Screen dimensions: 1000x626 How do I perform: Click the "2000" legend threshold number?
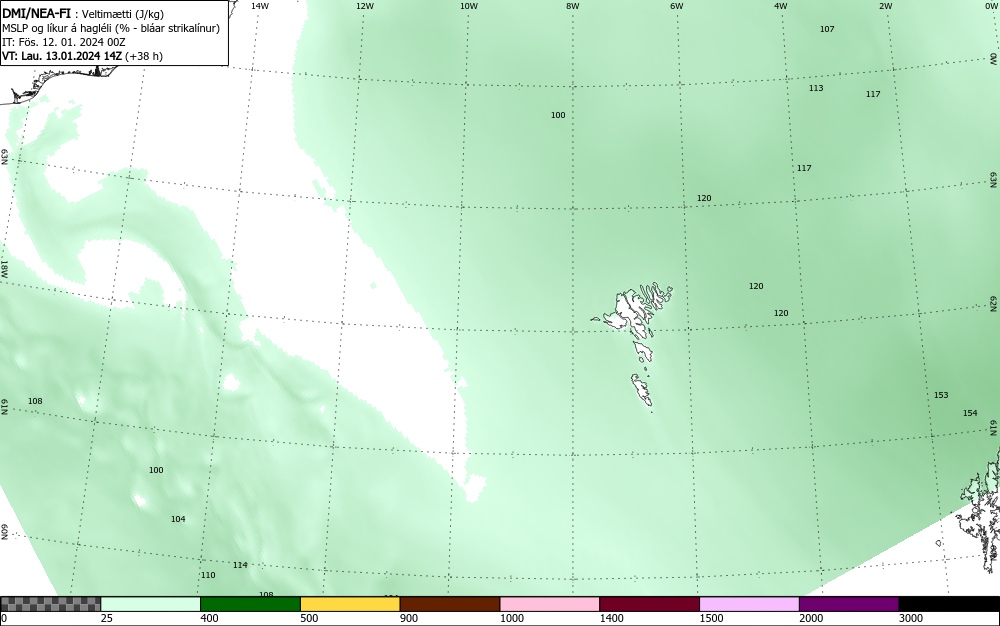pos(811,618)
